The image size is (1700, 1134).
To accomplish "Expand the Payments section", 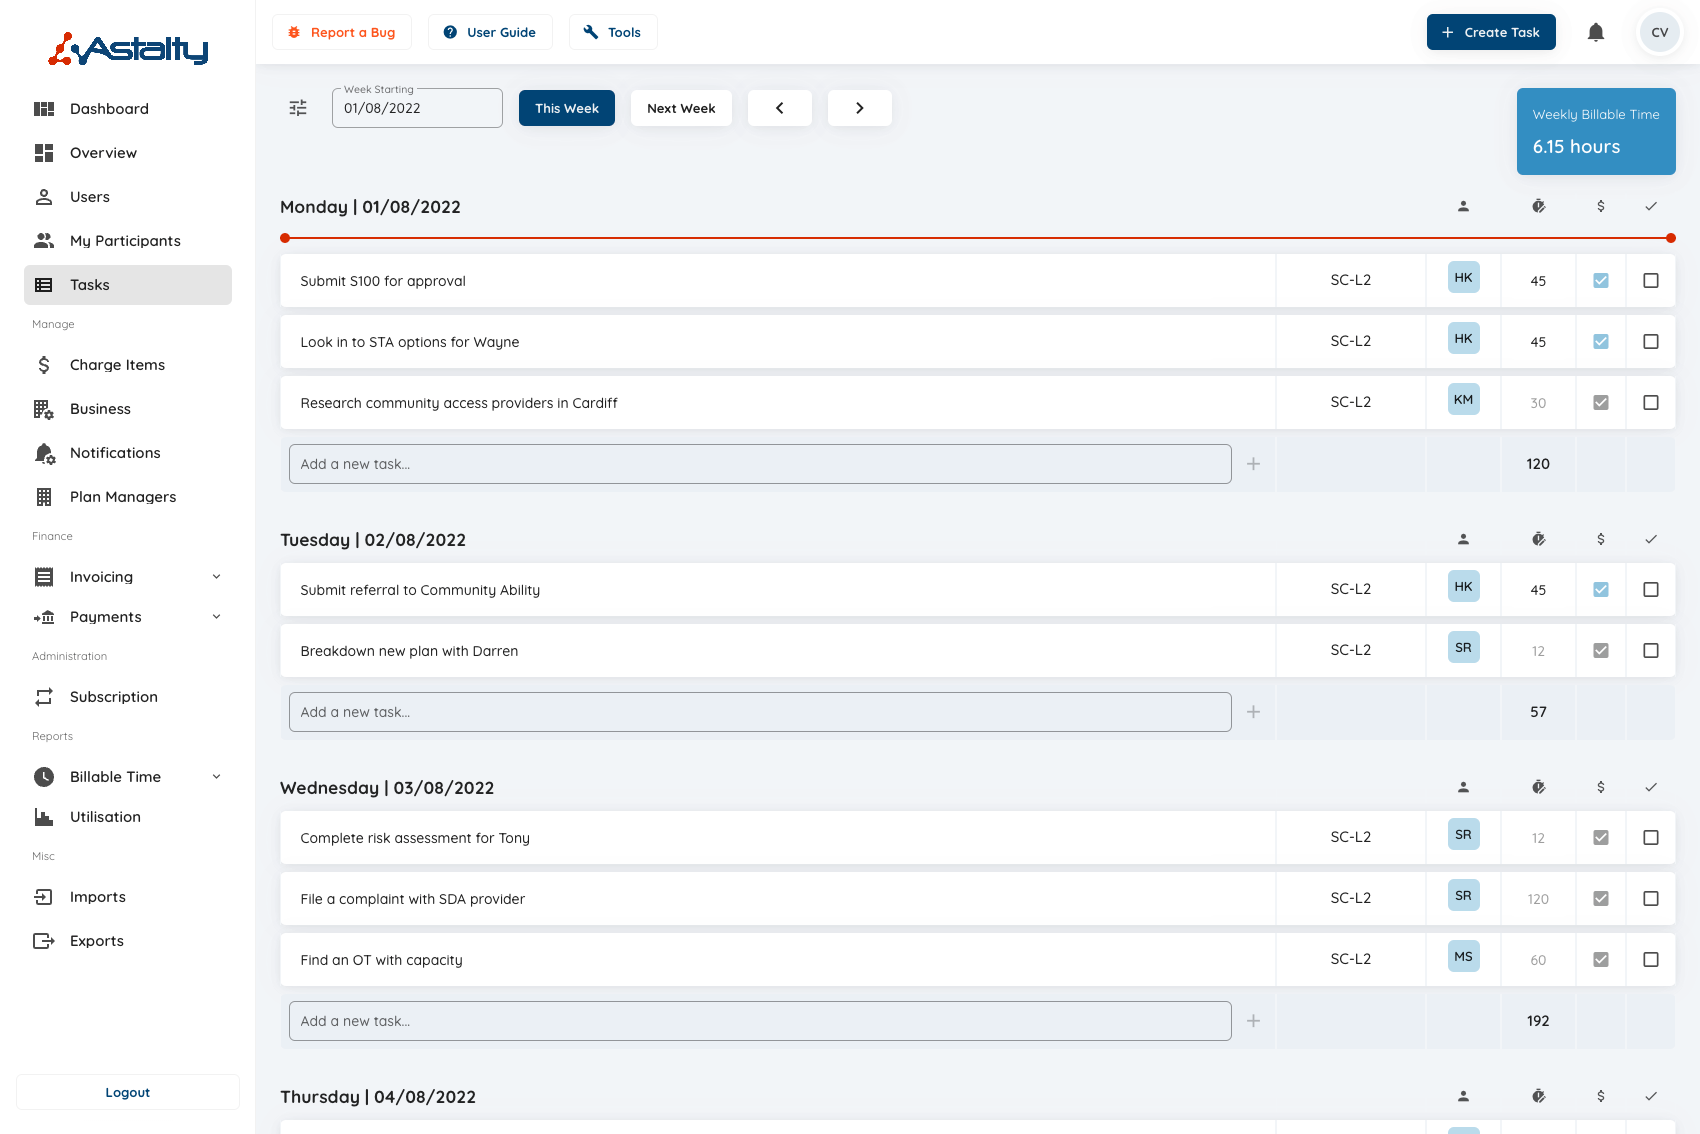I will click(x=217, y=616).
